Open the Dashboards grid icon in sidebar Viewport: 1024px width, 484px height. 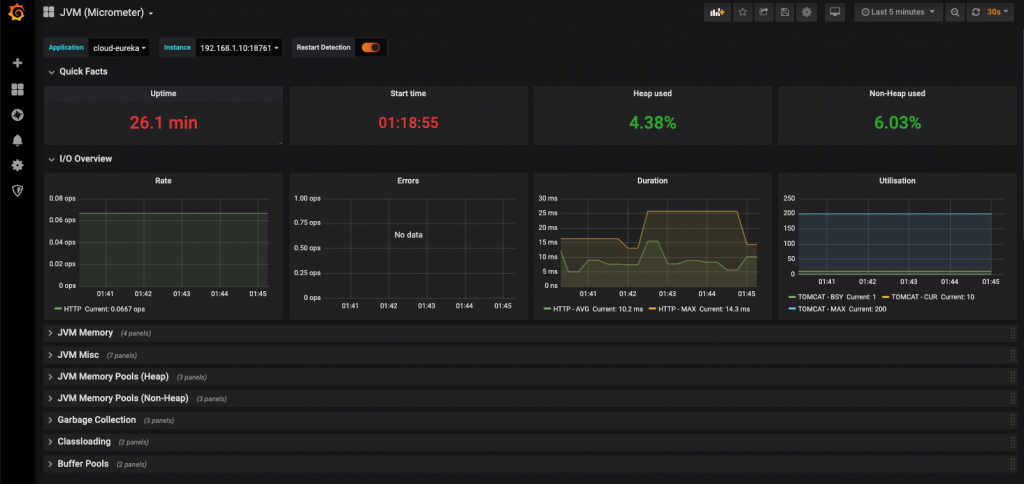pos(18,89)
